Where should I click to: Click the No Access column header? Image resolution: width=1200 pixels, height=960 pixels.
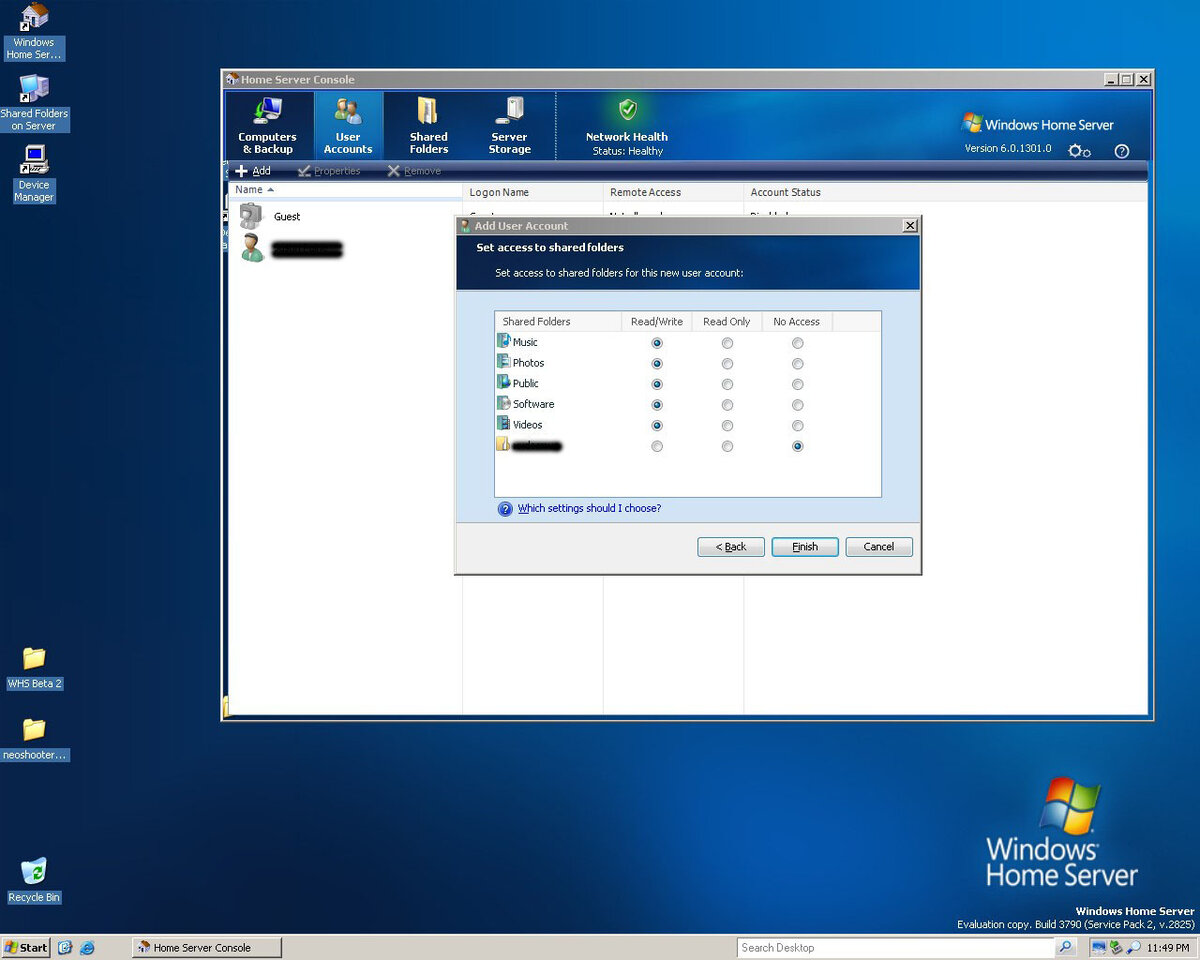797,322
